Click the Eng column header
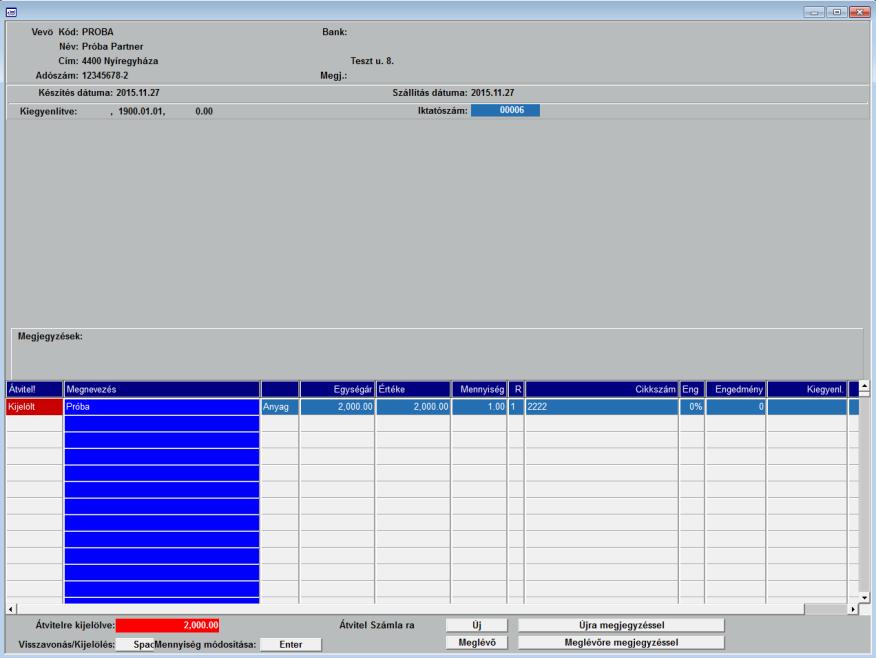 (692, 389)
